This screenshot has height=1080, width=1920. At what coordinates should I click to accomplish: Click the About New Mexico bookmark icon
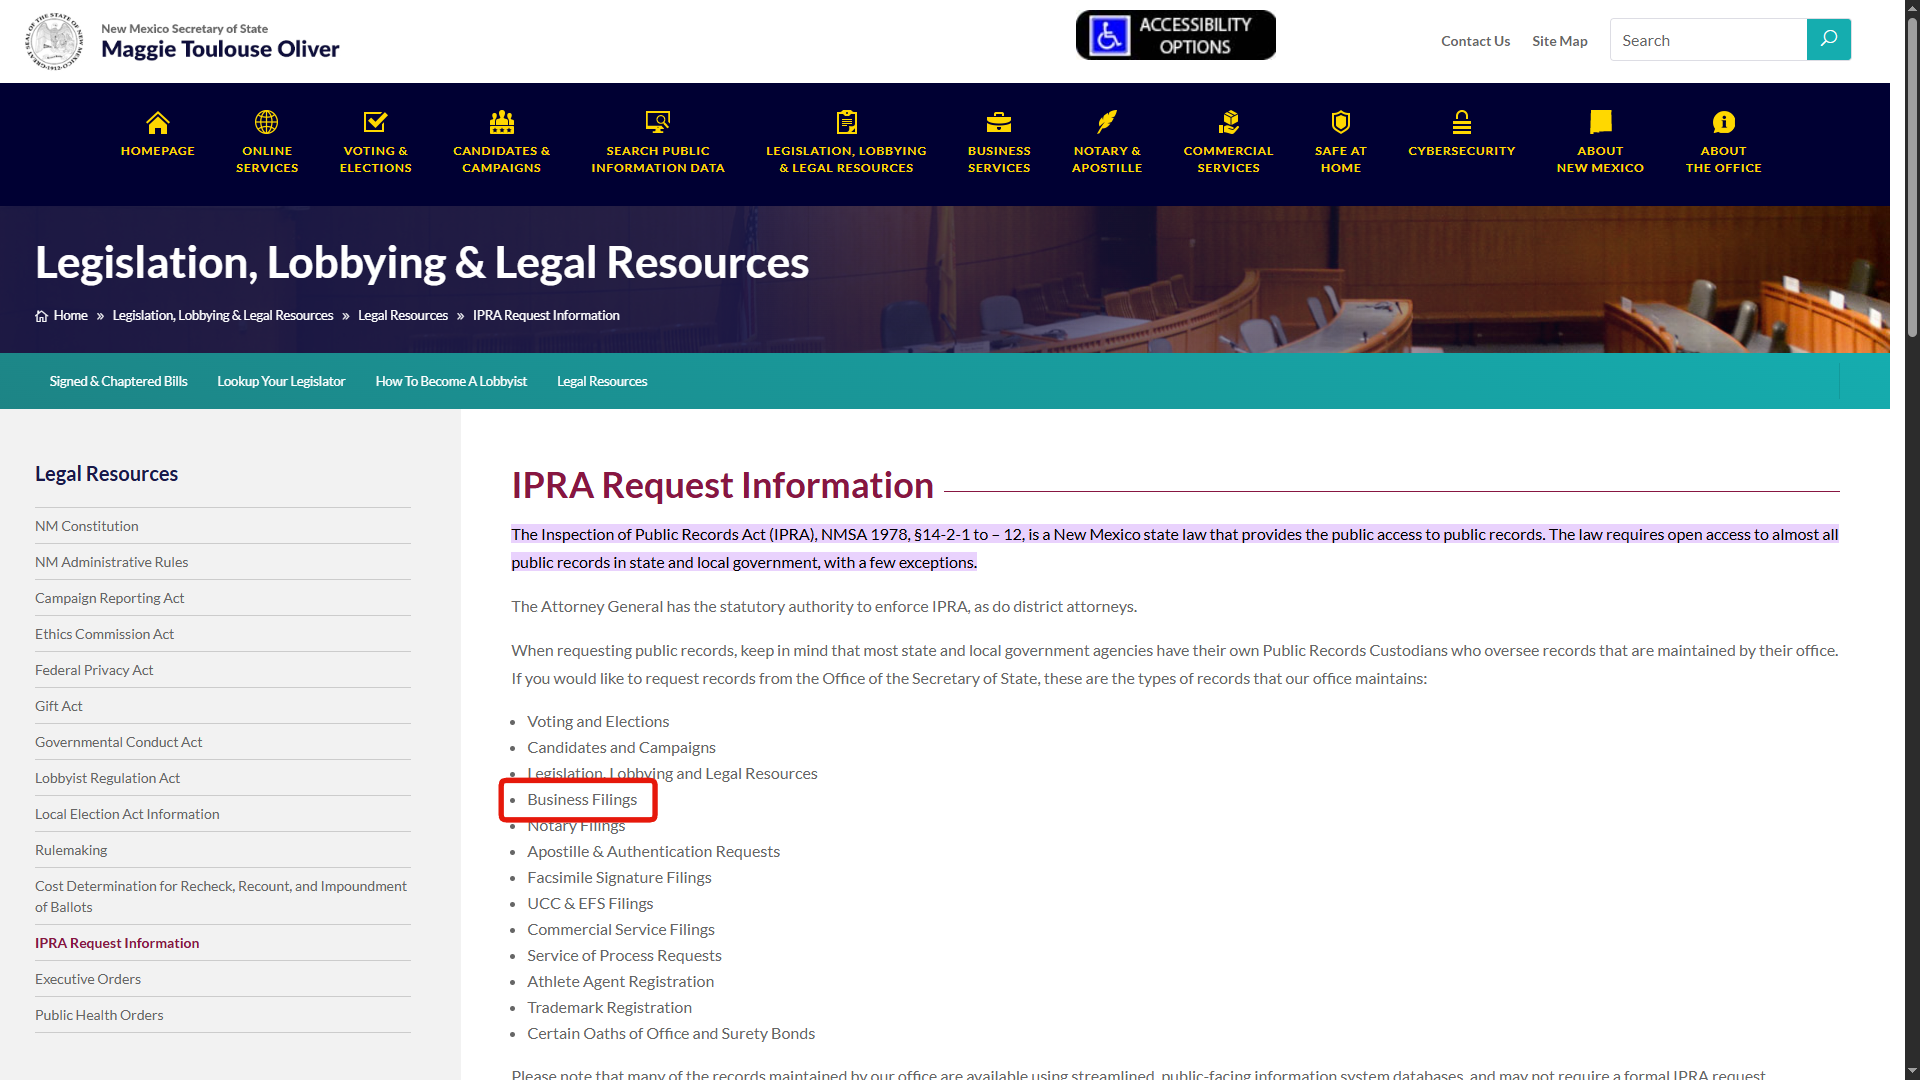(x=1599, y=123)
